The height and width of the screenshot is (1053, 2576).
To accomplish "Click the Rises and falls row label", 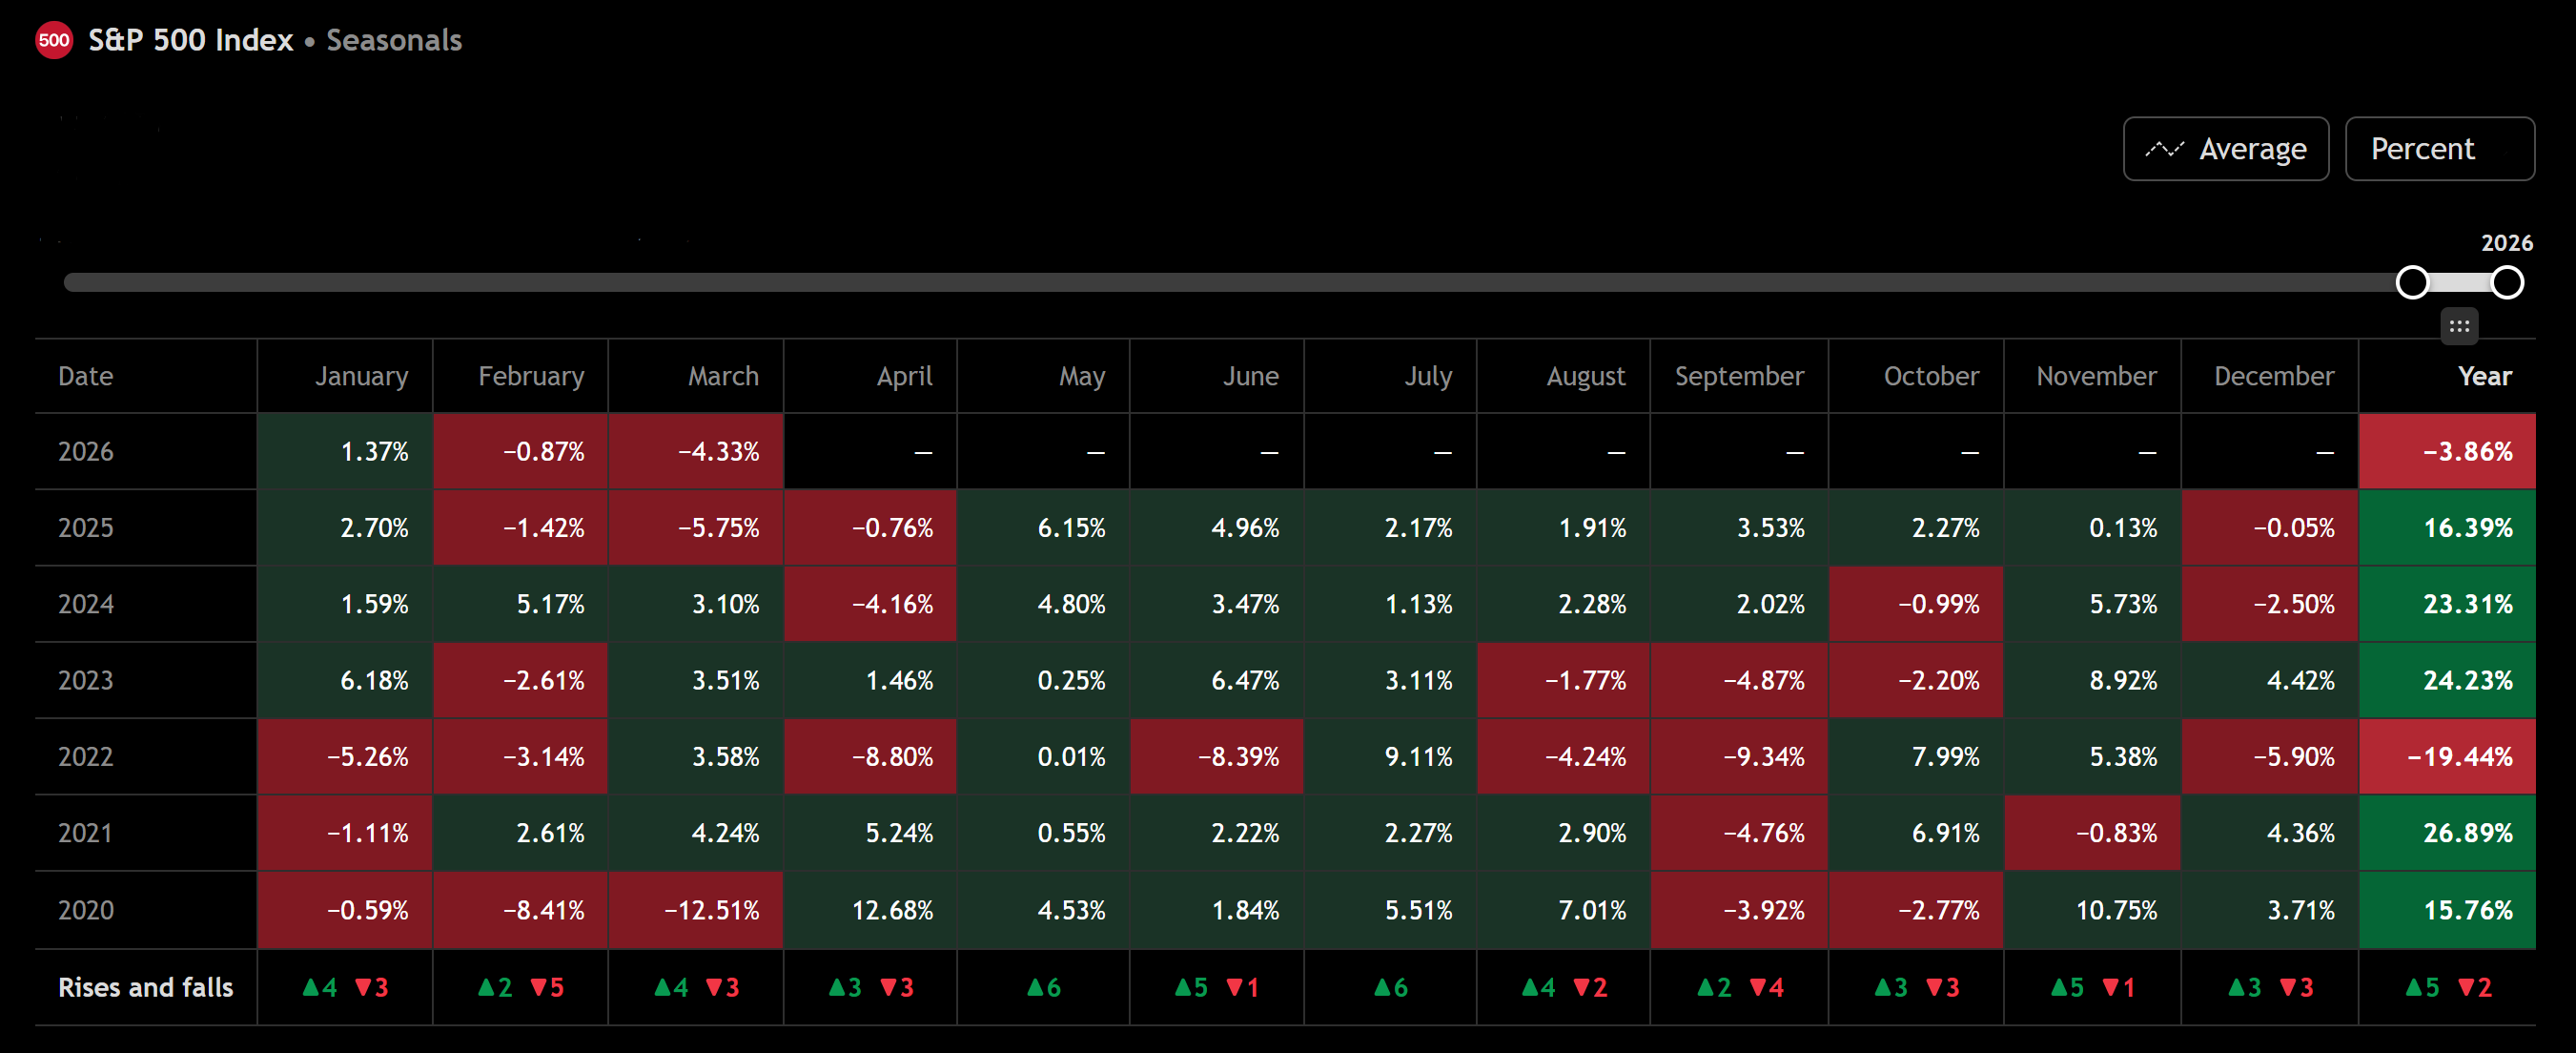I will tap(146, 988).
